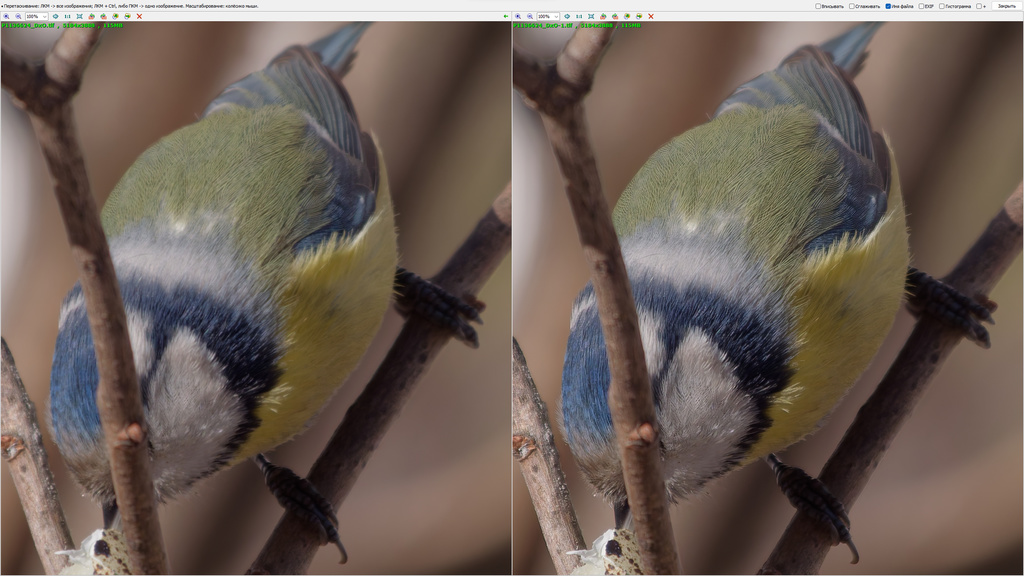Viewport: 1024px width, 576px height.
Task: Click zoom out icon on left panel
Action: click(18, 16)
